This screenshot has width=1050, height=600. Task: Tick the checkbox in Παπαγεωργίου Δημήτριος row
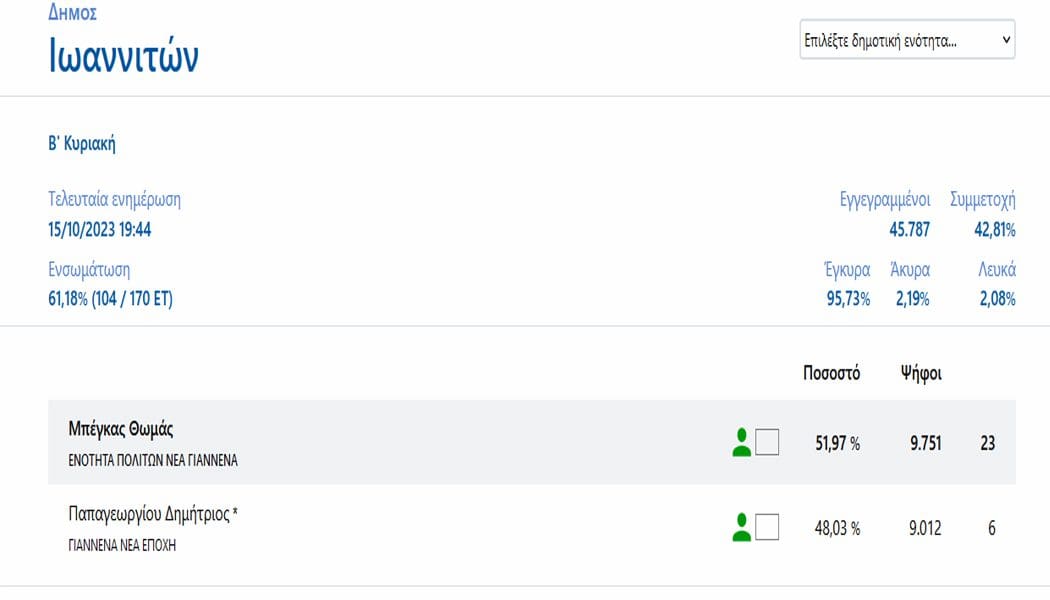point(767,527)
